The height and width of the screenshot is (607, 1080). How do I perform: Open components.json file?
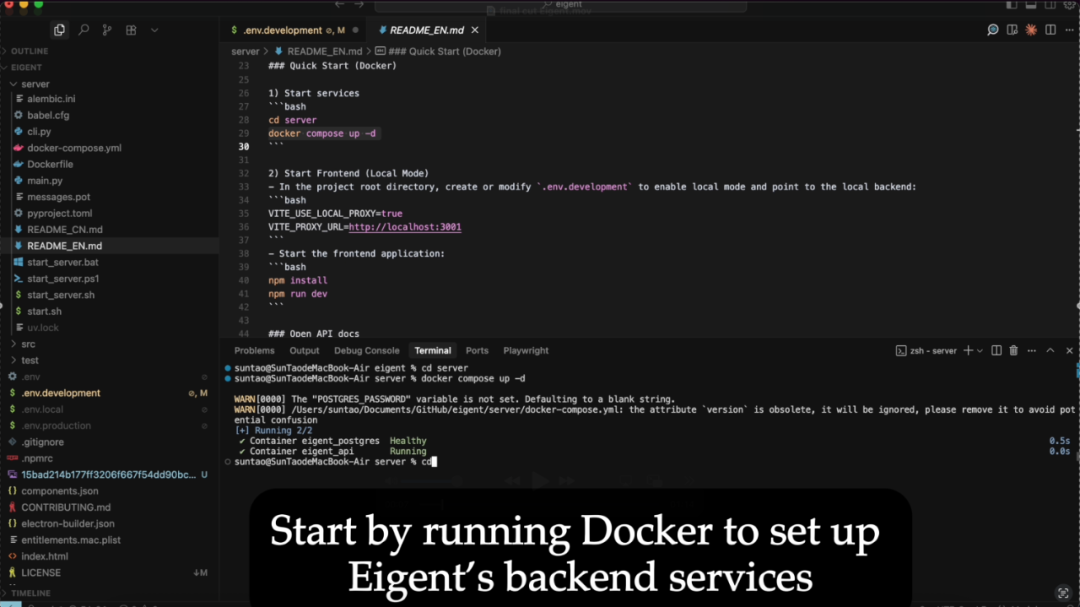pyautogui.click(x=59, y=491)
